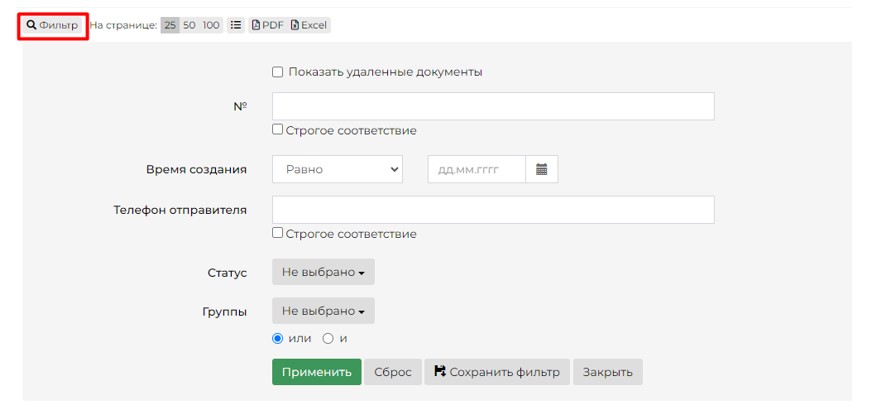Click Сохранить фильтр save button

[497, 372]
